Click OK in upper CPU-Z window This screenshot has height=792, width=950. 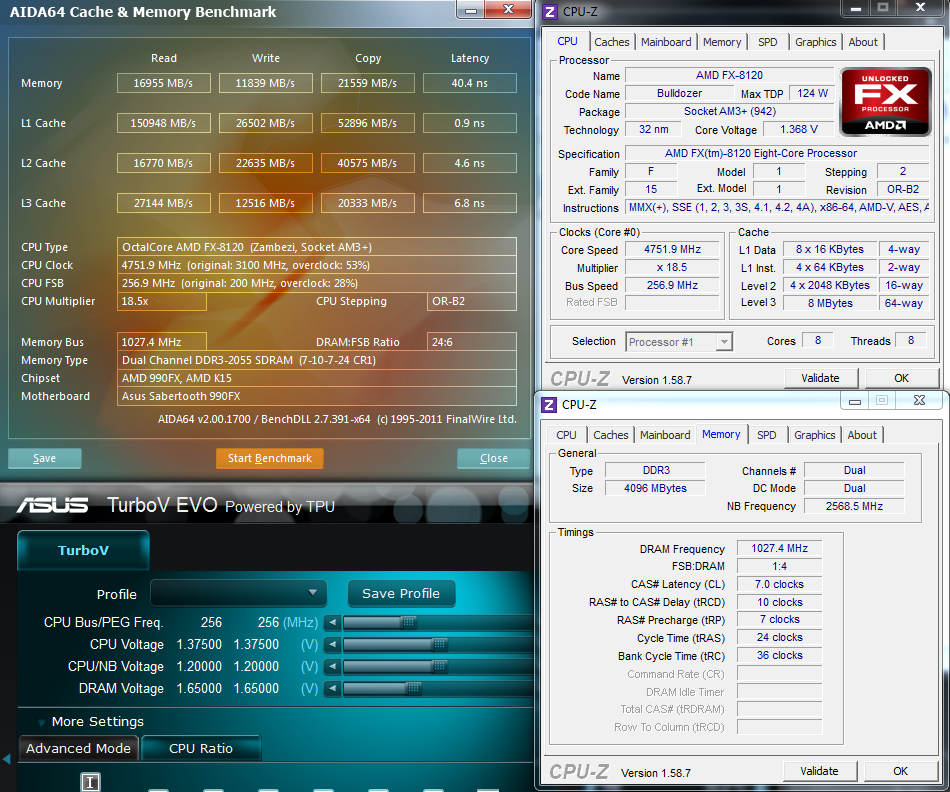pos(902,378)
